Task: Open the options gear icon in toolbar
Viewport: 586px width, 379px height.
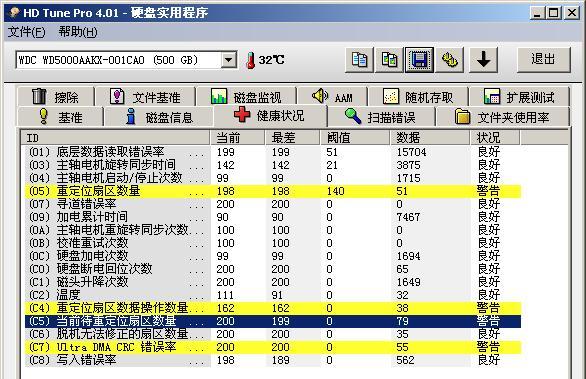Action: pyautogui.click(x=450, y=60)
